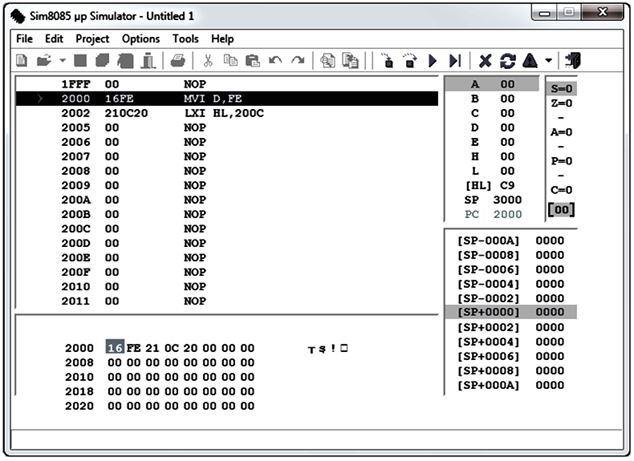This screenshot has width=634, height=461.
Task: Click the Run play triangle icon
Action: 433,61
